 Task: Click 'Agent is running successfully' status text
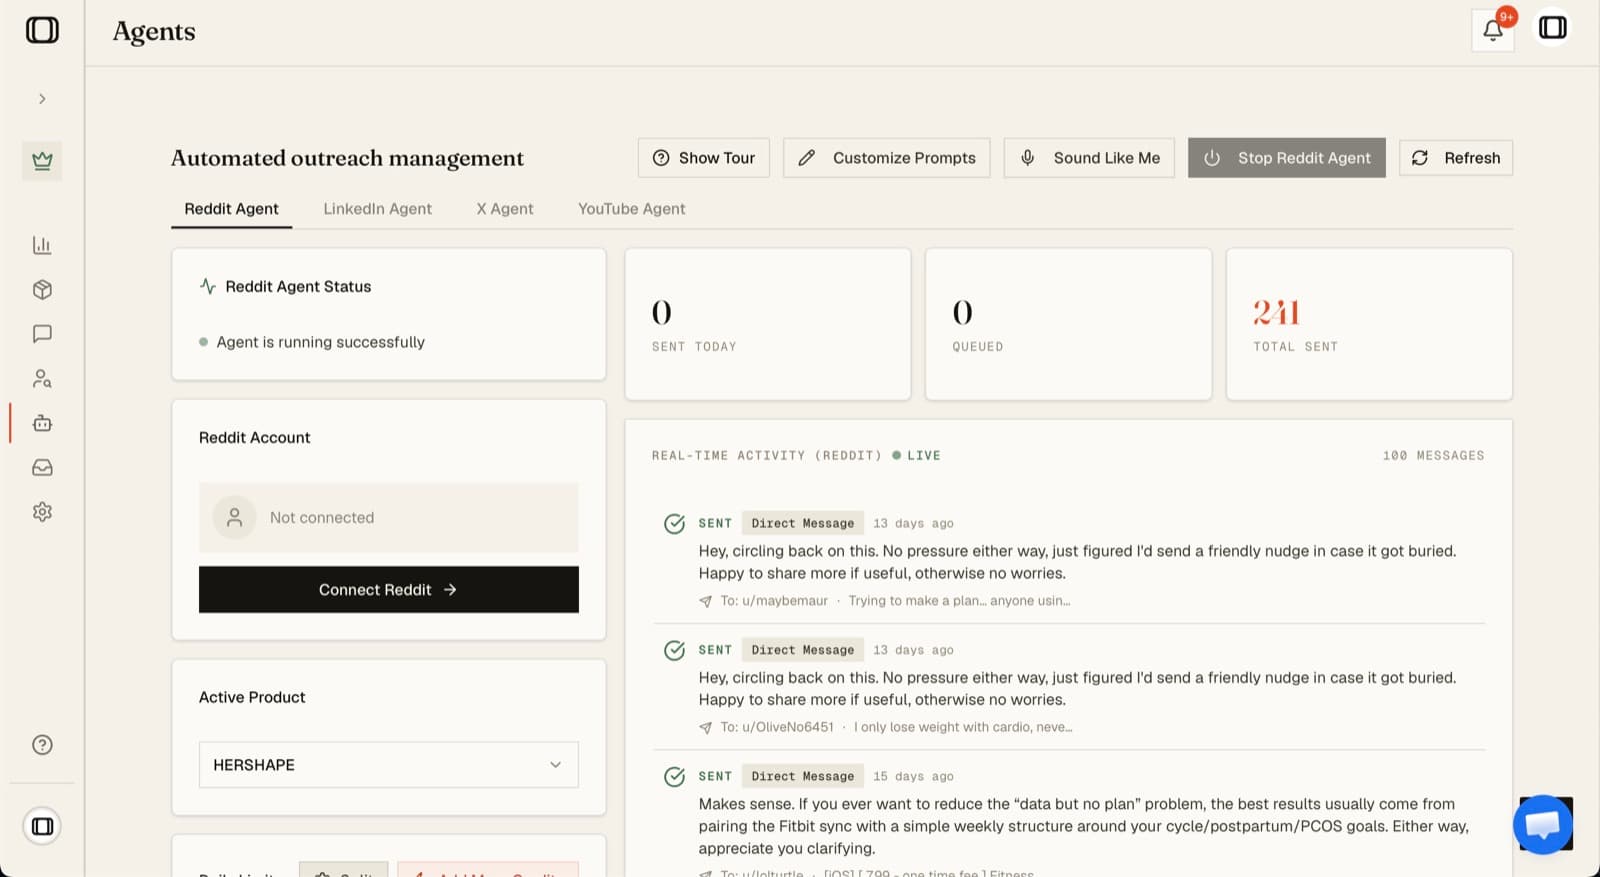tap(320, 342)
